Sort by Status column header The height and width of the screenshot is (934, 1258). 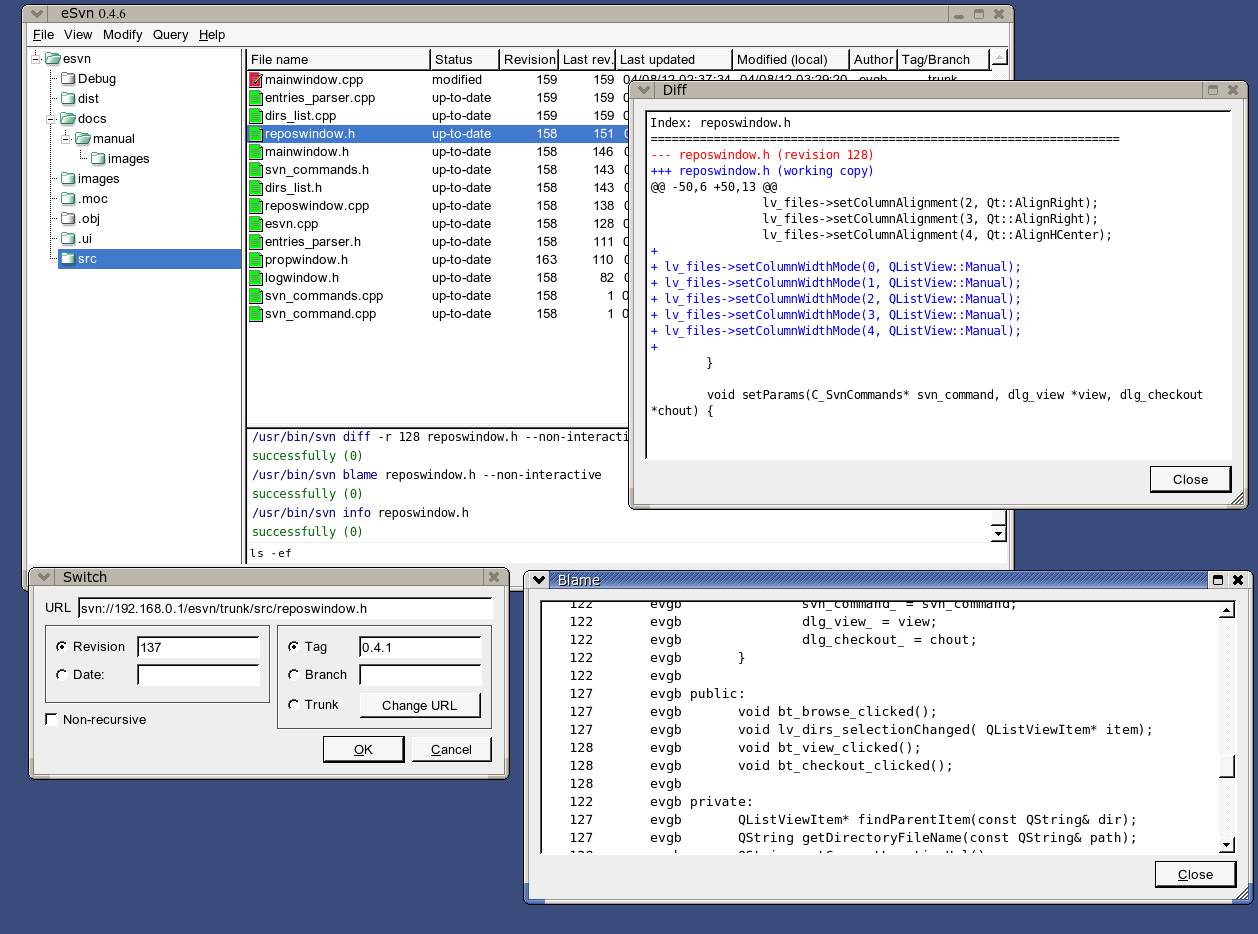(x=465, y=59)
